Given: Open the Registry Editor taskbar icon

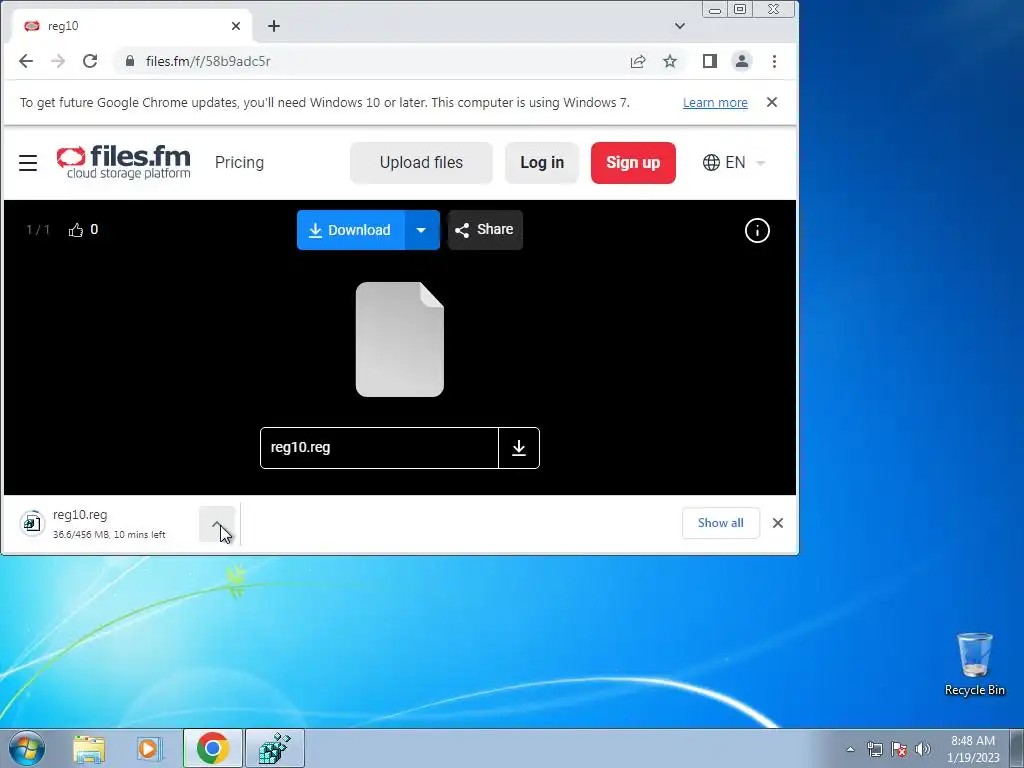Looking at the screenshot, I should [x=275, y=748].
